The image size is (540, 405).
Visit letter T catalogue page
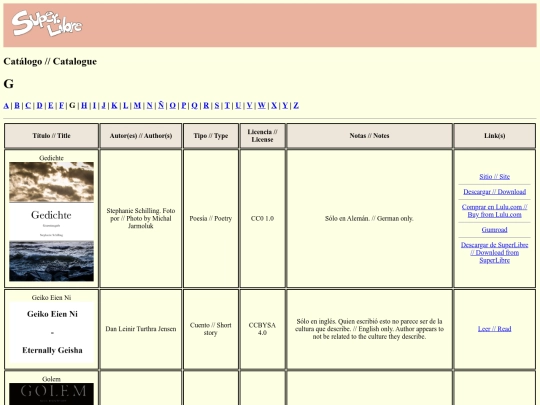click(x=227, y=105)
